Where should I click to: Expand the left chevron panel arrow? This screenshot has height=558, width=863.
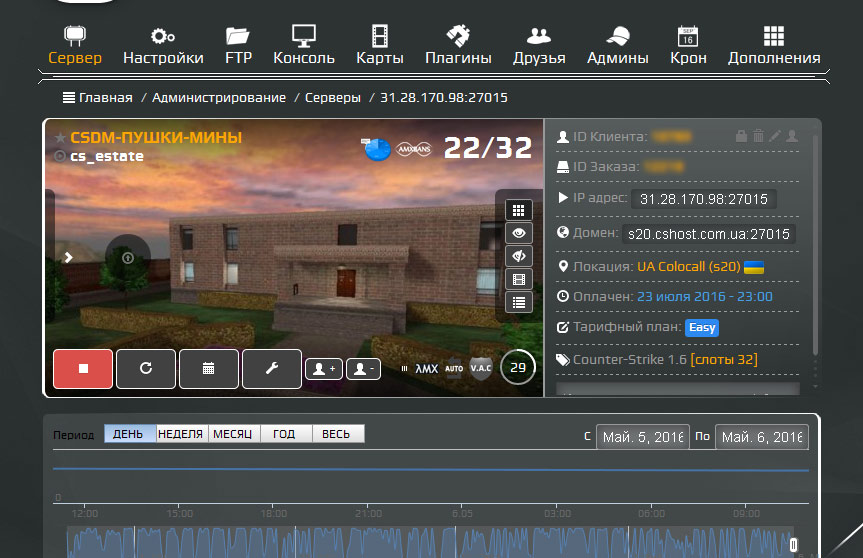(x=68, y=257)
